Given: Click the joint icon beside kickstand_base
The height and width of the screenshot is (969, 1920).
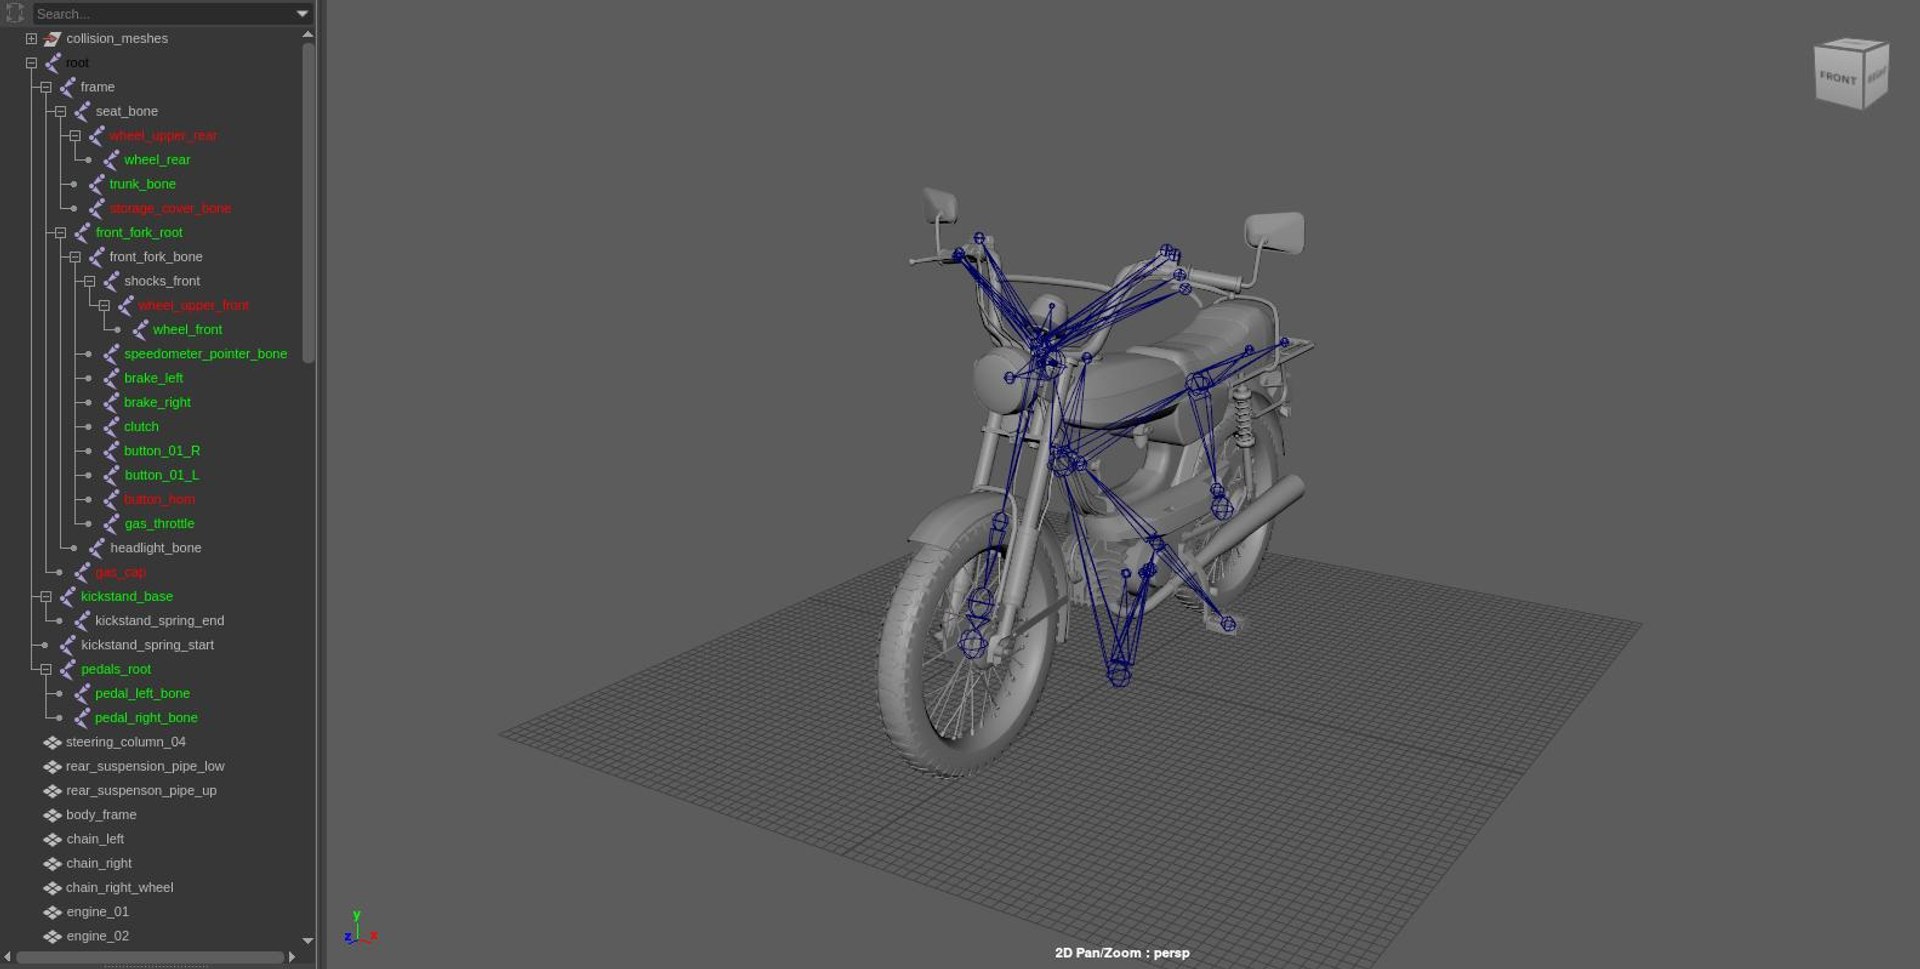Looking at the screenshot, I should click(x=68, y=597).
